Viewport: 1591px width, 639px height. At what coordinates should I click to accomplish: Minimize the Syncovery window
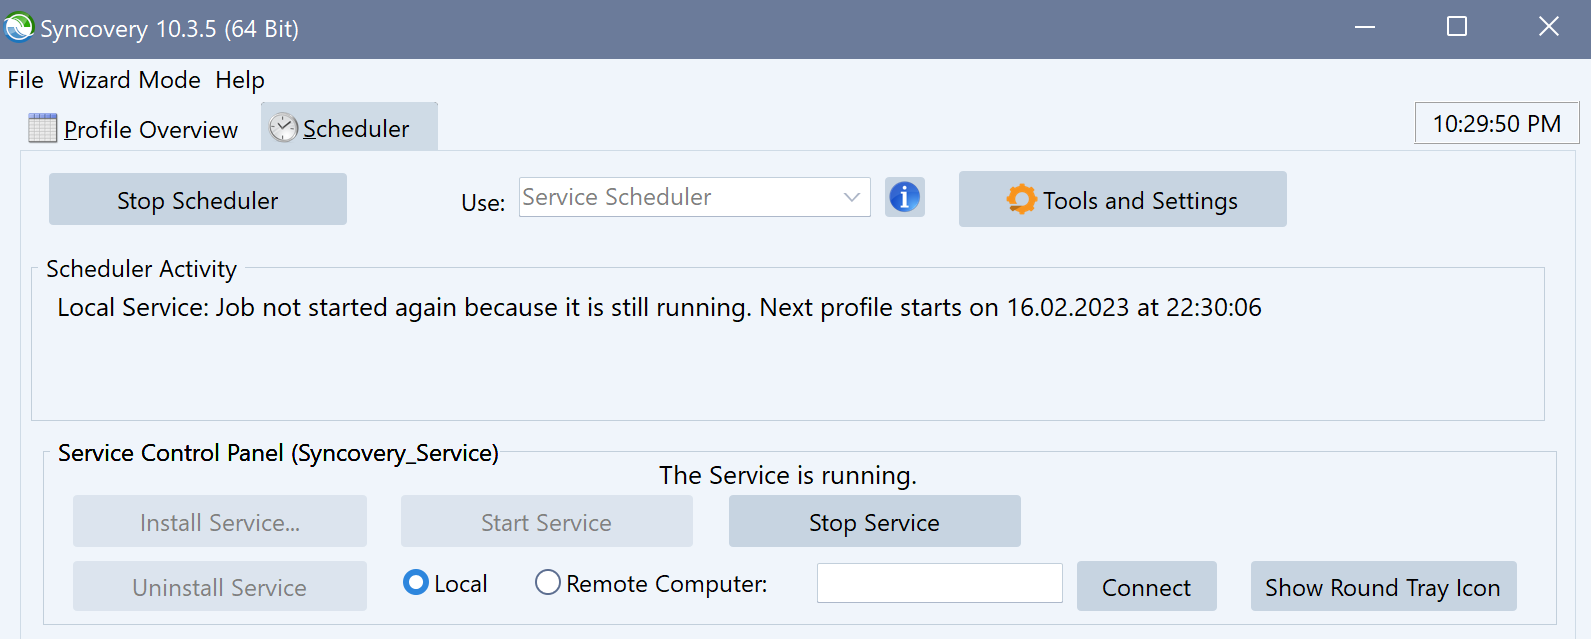(1365, 27)
